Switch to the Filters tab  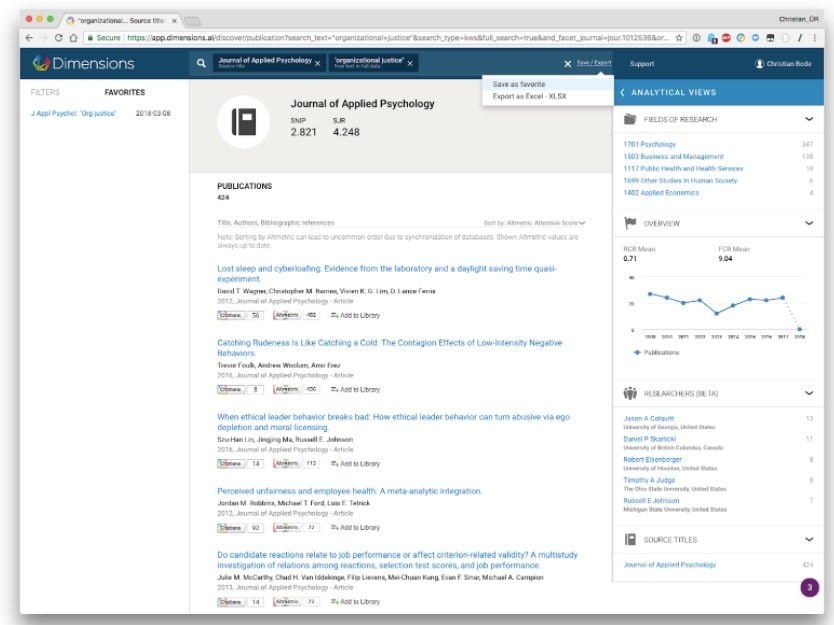point(45,92)
